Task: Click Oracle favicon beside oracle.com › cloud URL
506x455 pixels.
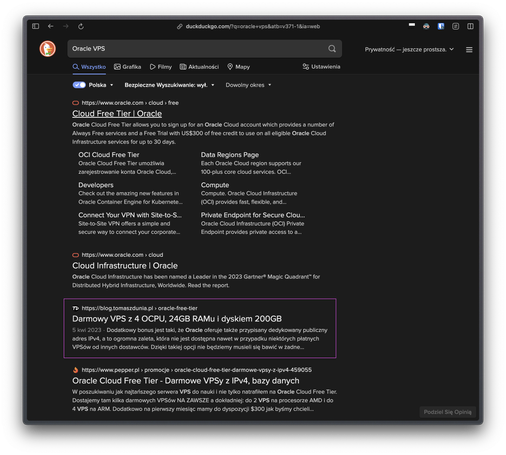Action: point(76,255)
